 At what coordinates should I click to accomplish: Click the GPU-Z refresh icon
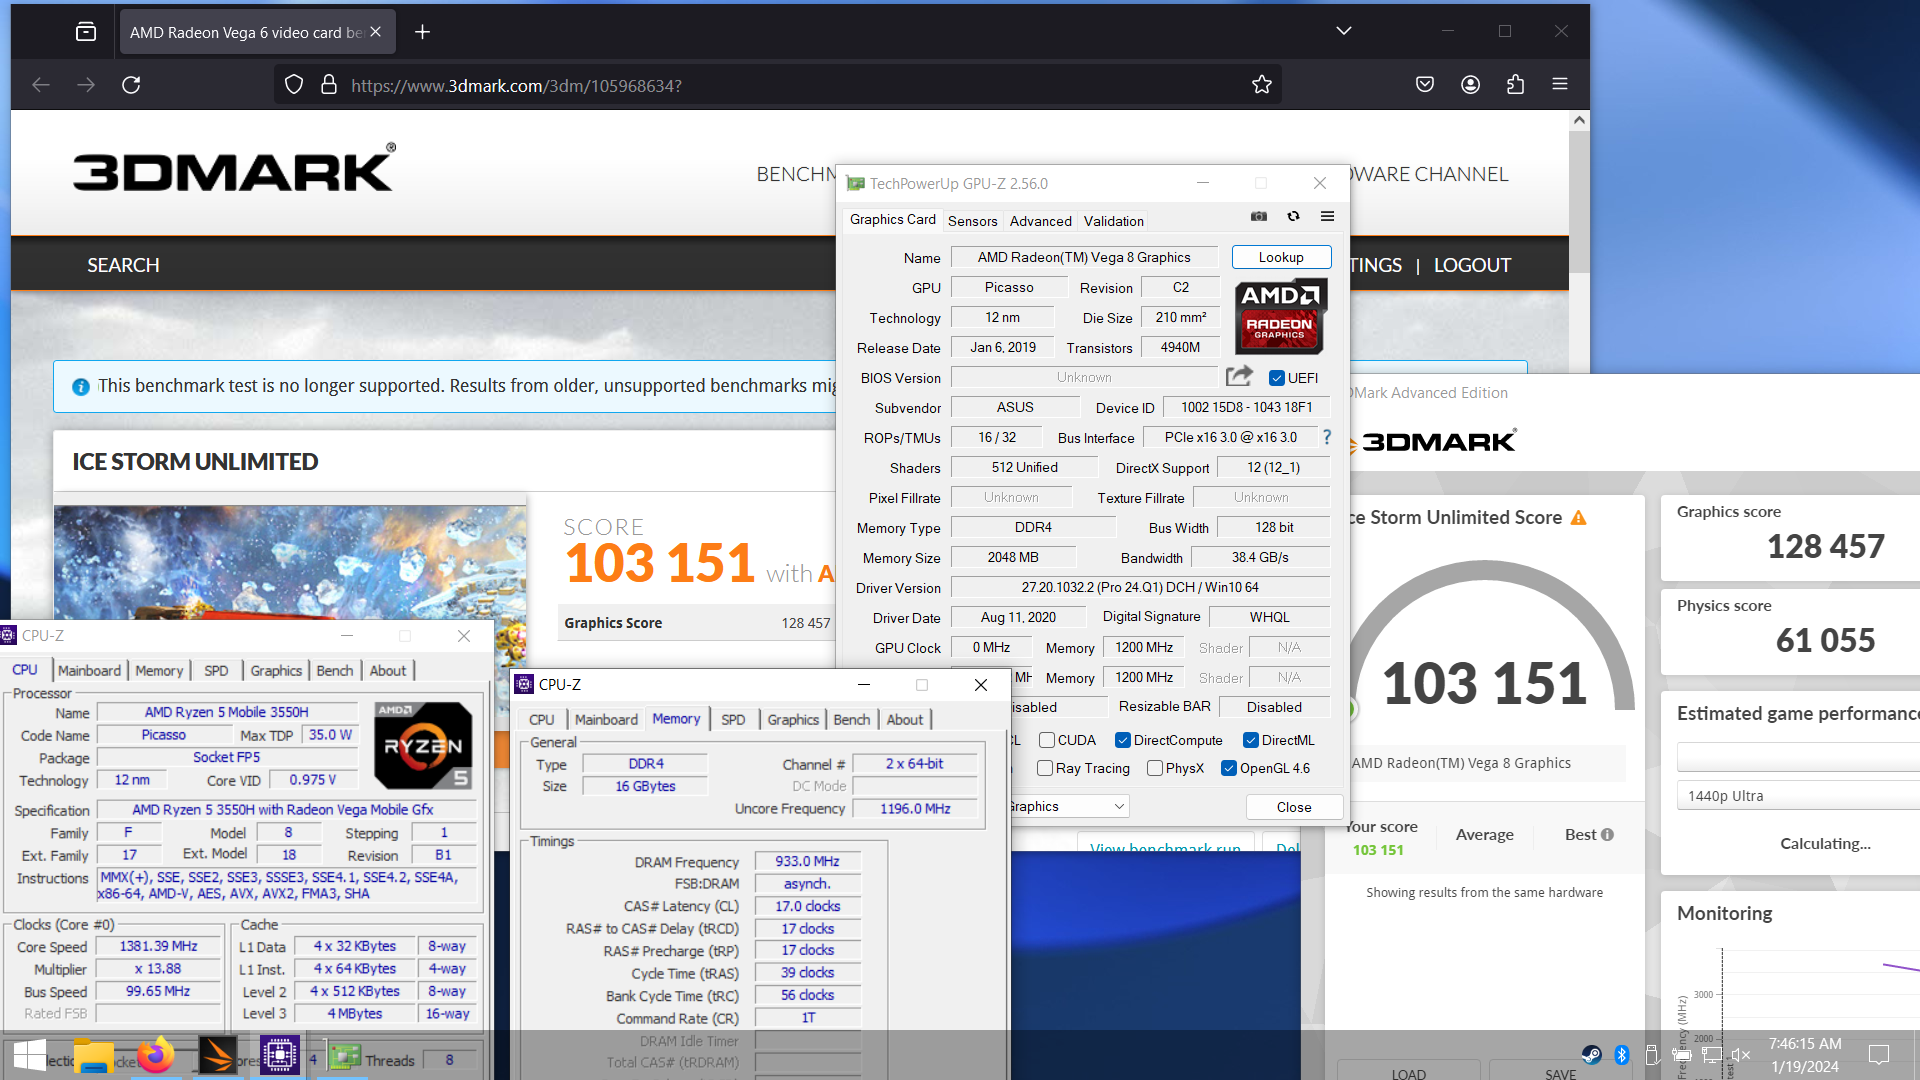click(1293, 216)
